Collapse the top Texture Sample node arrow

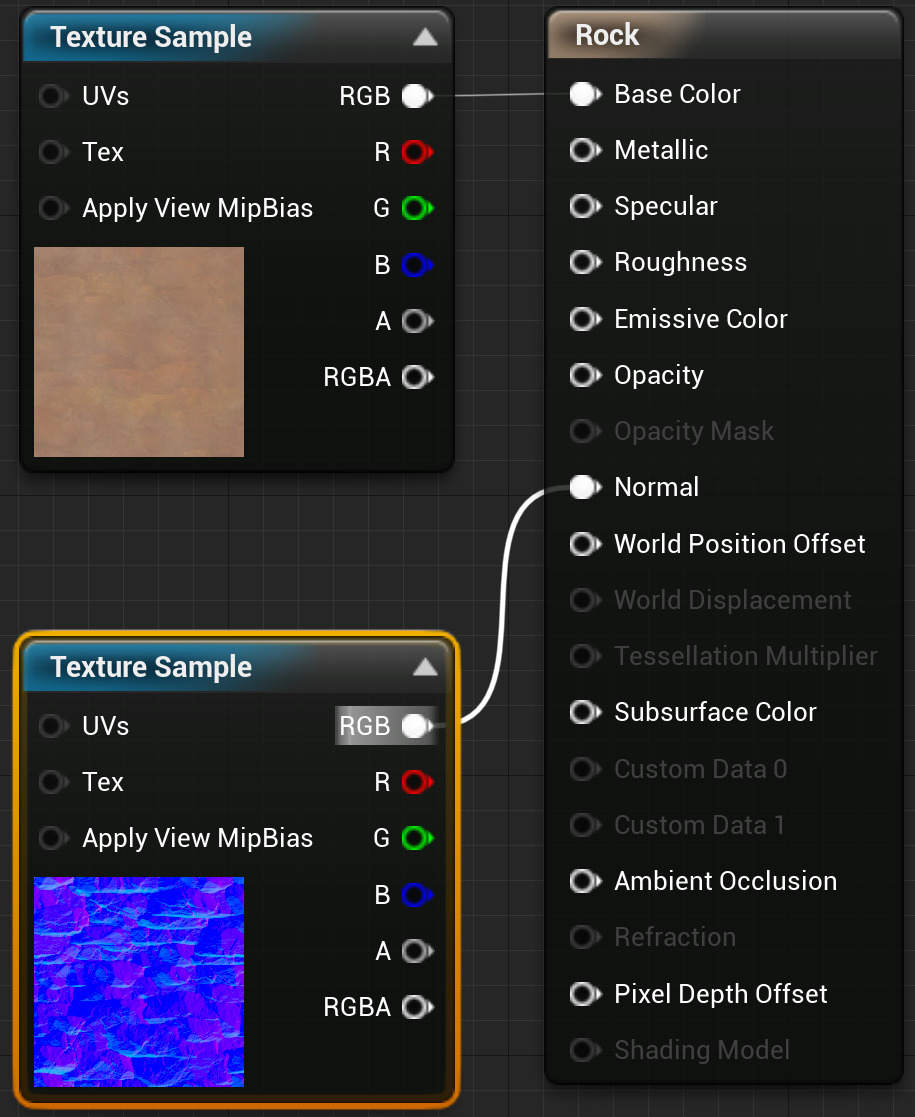point(425,37)
